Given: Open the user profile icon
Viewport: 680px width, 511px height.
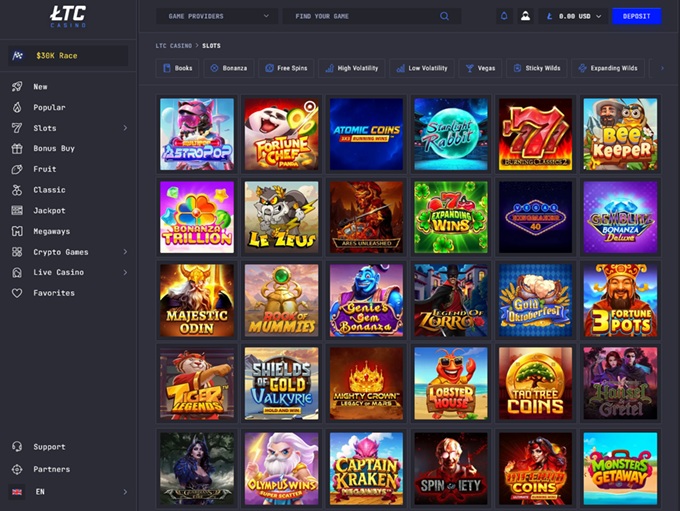Looking at the screenshot, I should [524, 16].
